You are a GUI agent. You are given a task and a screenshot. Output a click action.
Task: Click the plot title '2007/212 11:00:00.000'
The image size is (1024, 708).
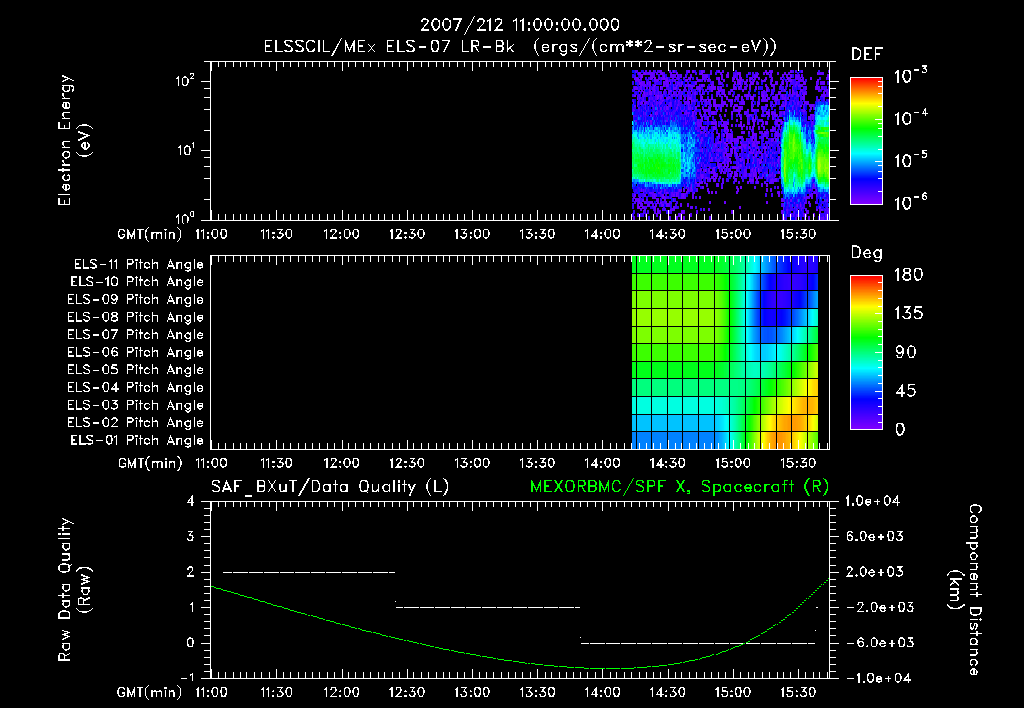(x=520, y=25)
